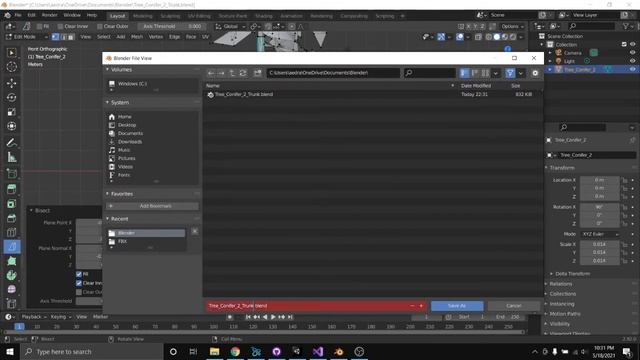Open File View settings gear
The width and height of the screenshot is (640, 360).
[535, 73]
